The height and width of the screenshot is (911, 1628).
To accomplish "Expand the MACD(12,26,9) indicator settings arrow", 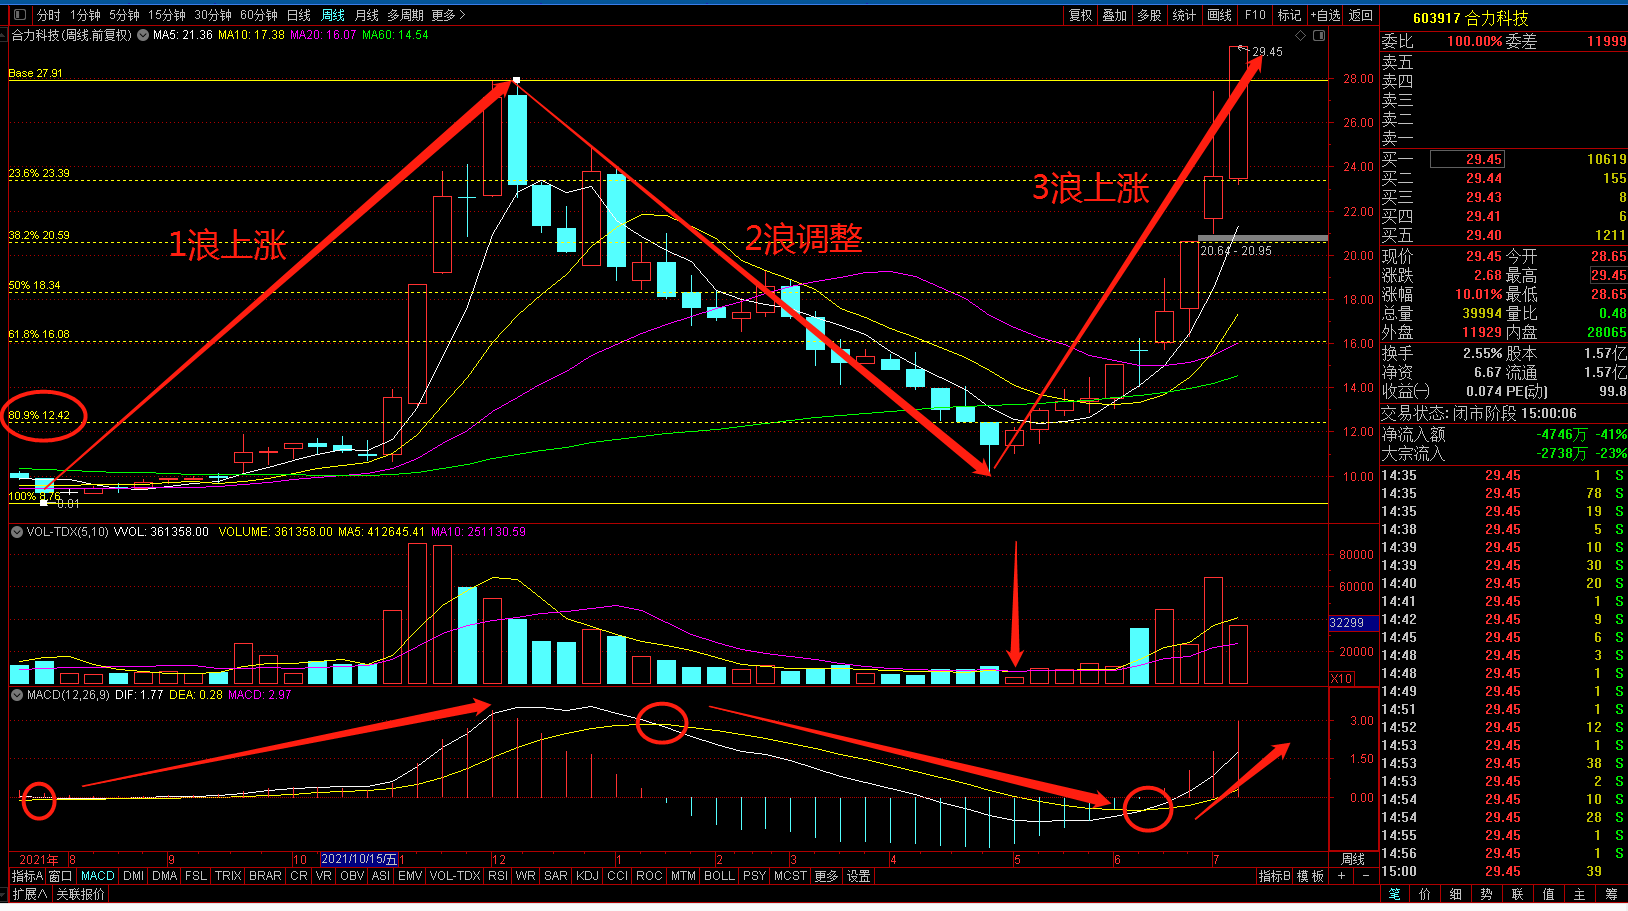I will tap(17, 694).
